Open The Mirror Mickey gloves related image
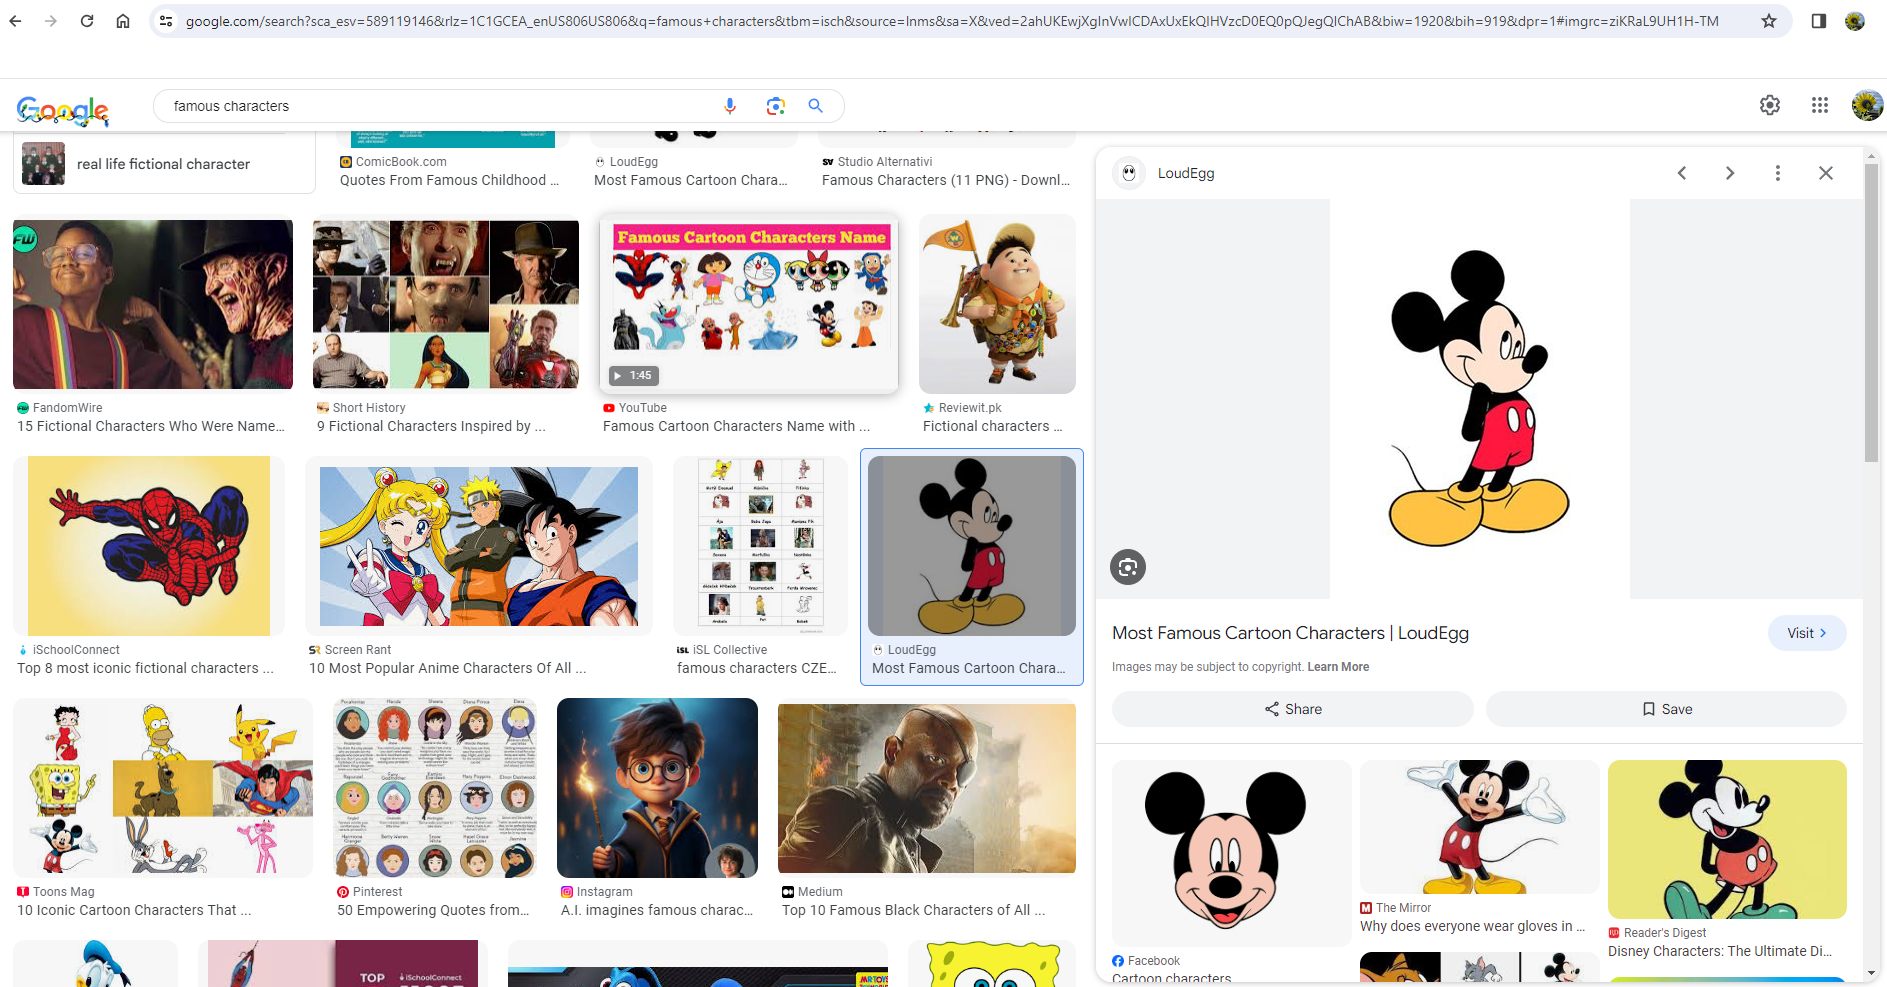 (1480, 827)
